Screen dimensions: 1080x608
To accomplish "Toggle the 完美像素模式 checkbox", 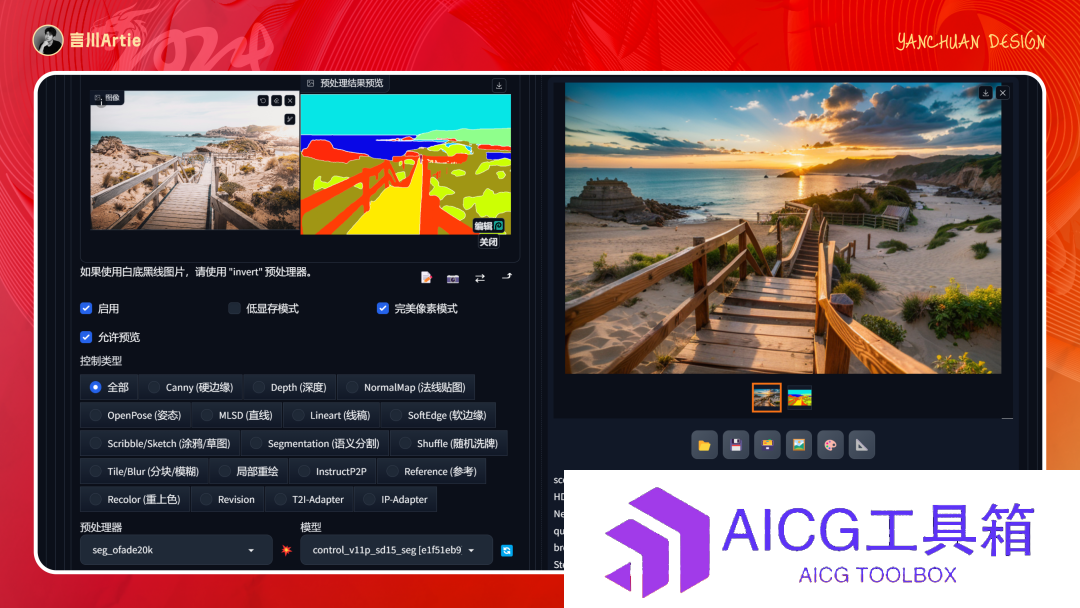I will click(x=383, y=308).
